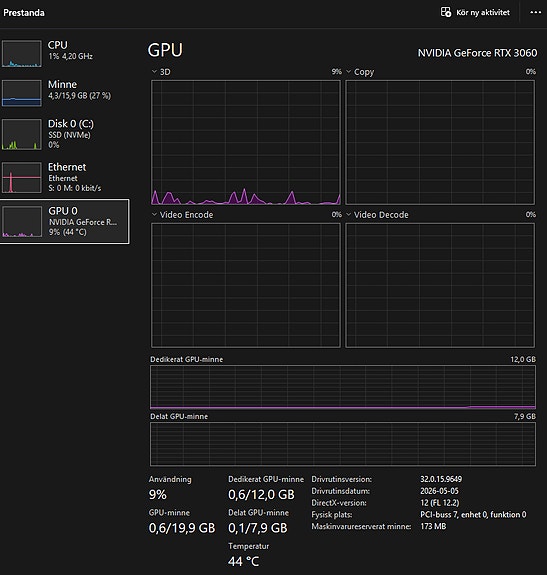Click the Video Encode usage graph
Screen dimensions: 547x575
pos(246,285)
